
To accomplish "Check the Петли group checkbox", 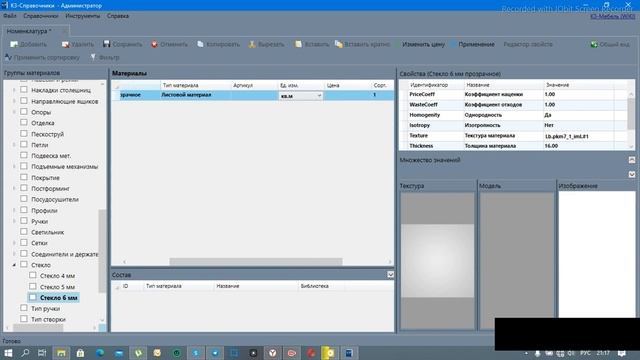I will (x=24, y=144).
